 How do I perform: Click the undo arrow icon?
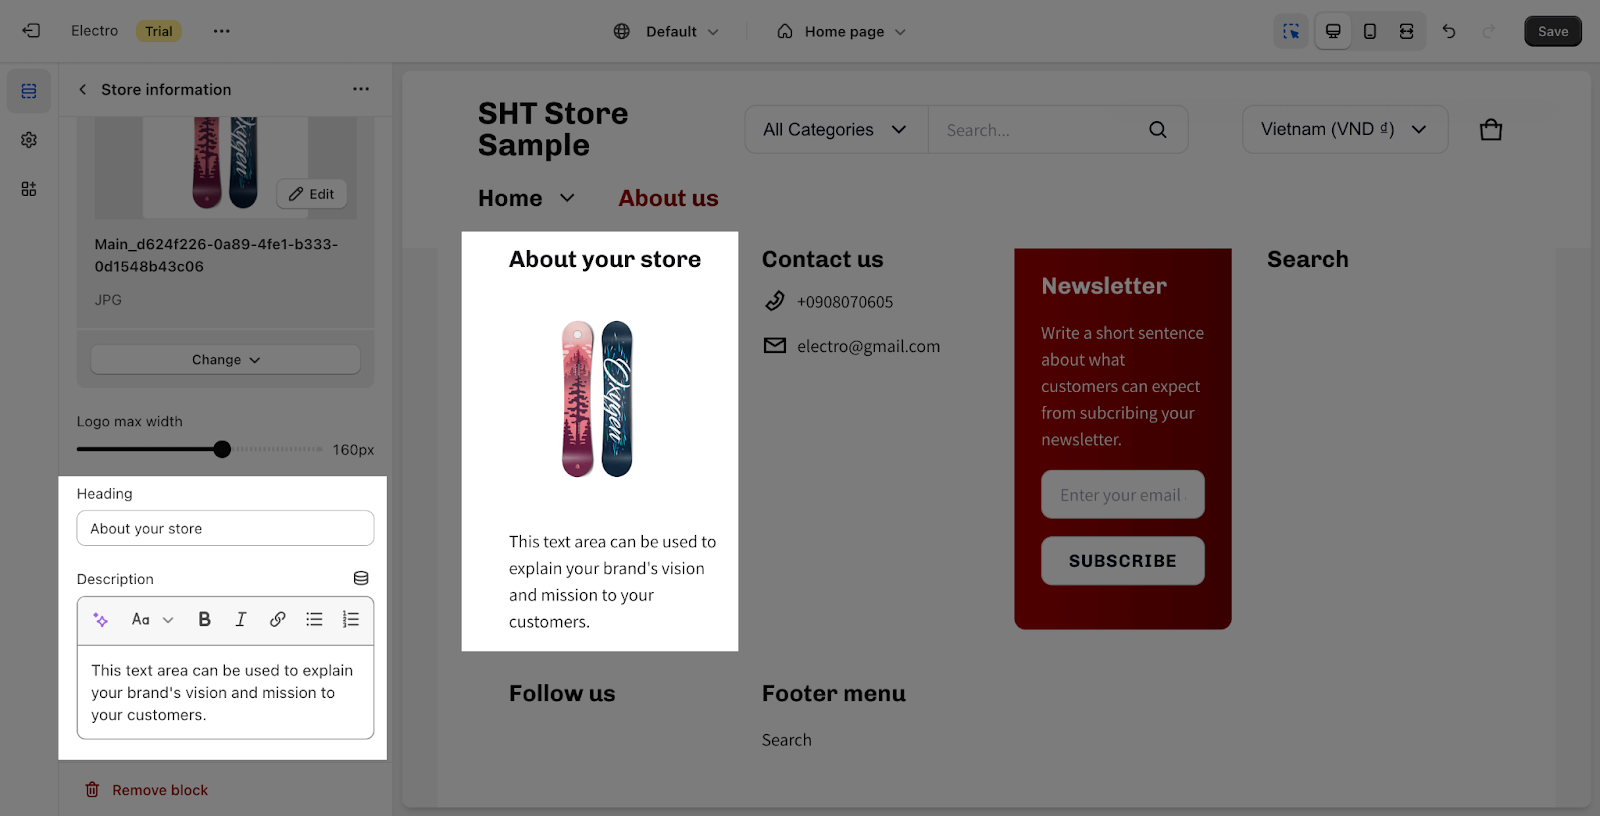point(1449,31)
